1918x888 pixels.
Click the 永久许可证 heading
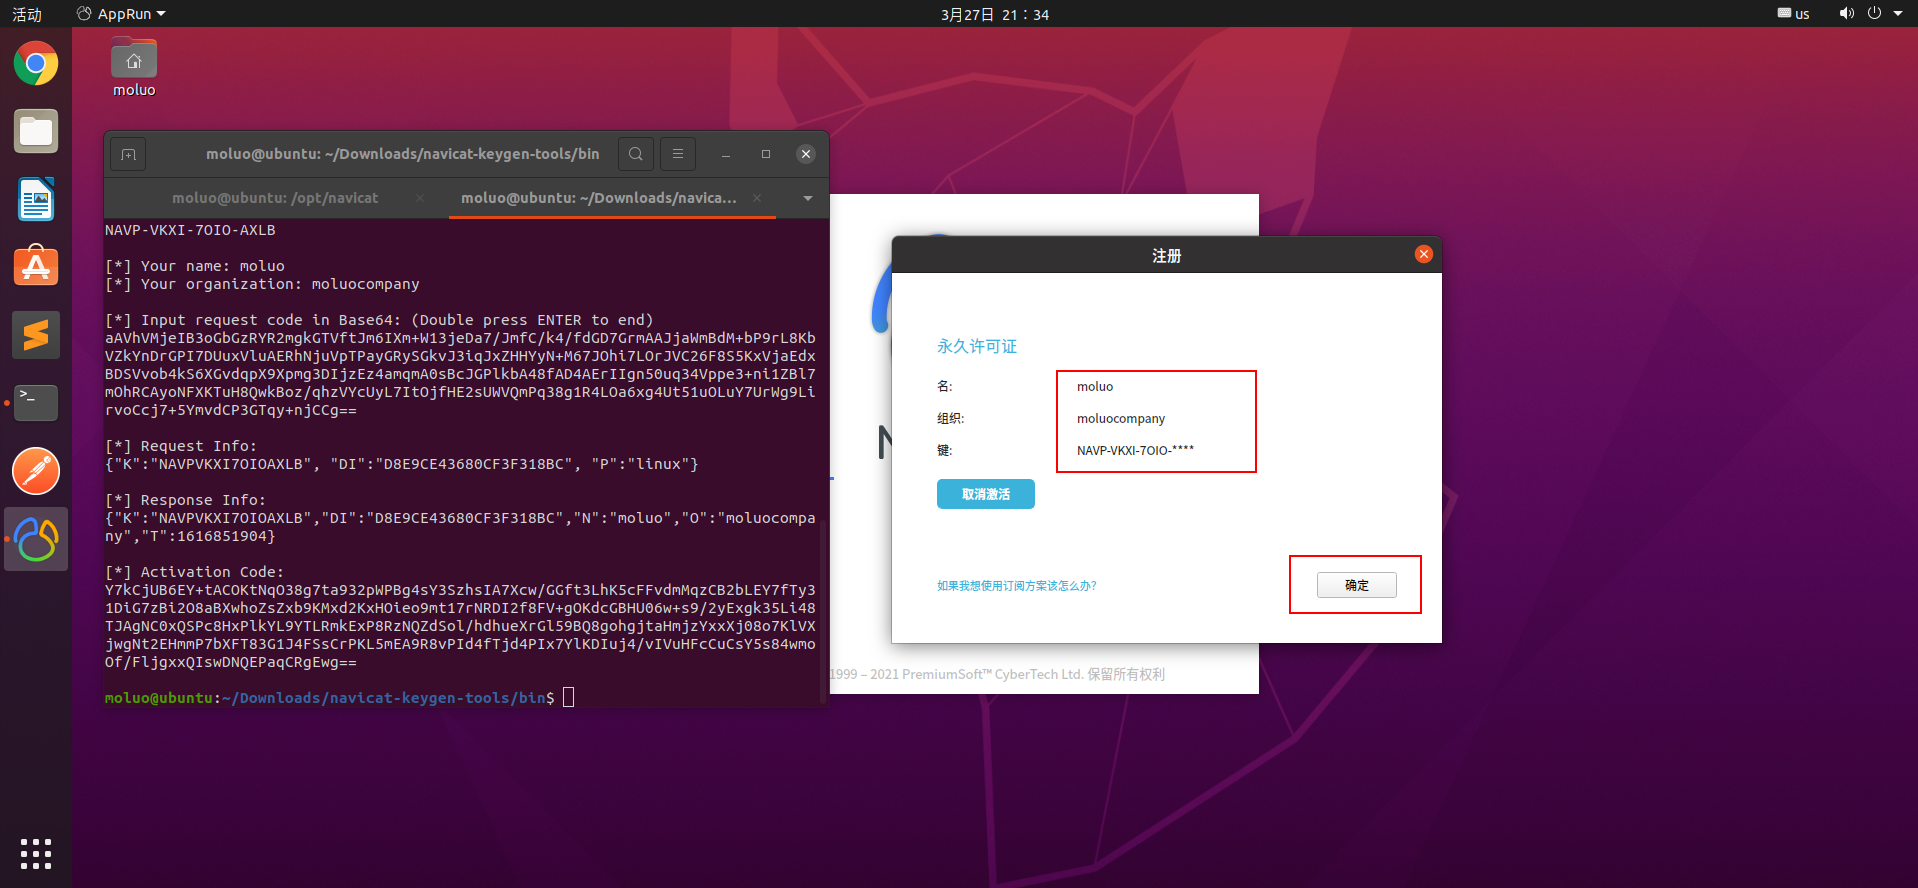[x=977, y=346]
